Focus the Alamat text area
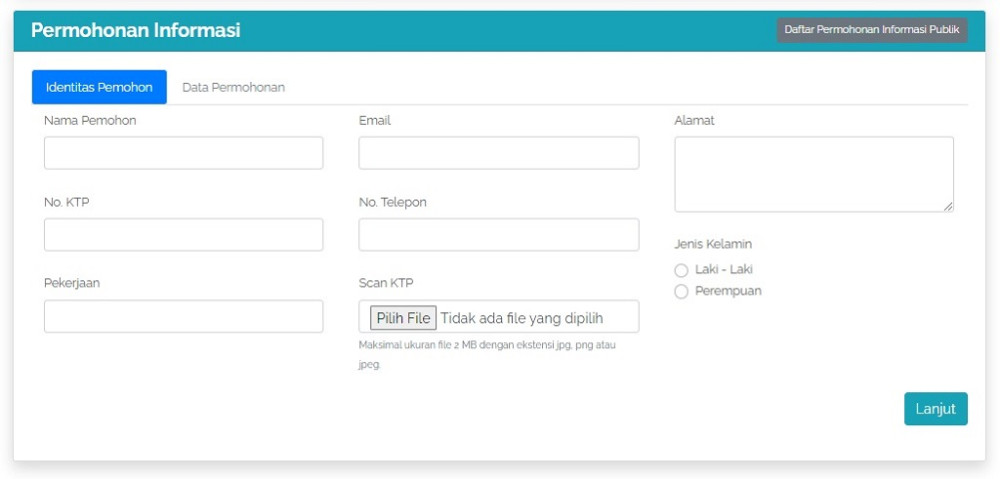Image resolution: width=1000 pixels, height=479 pixels. pos(813,174)
